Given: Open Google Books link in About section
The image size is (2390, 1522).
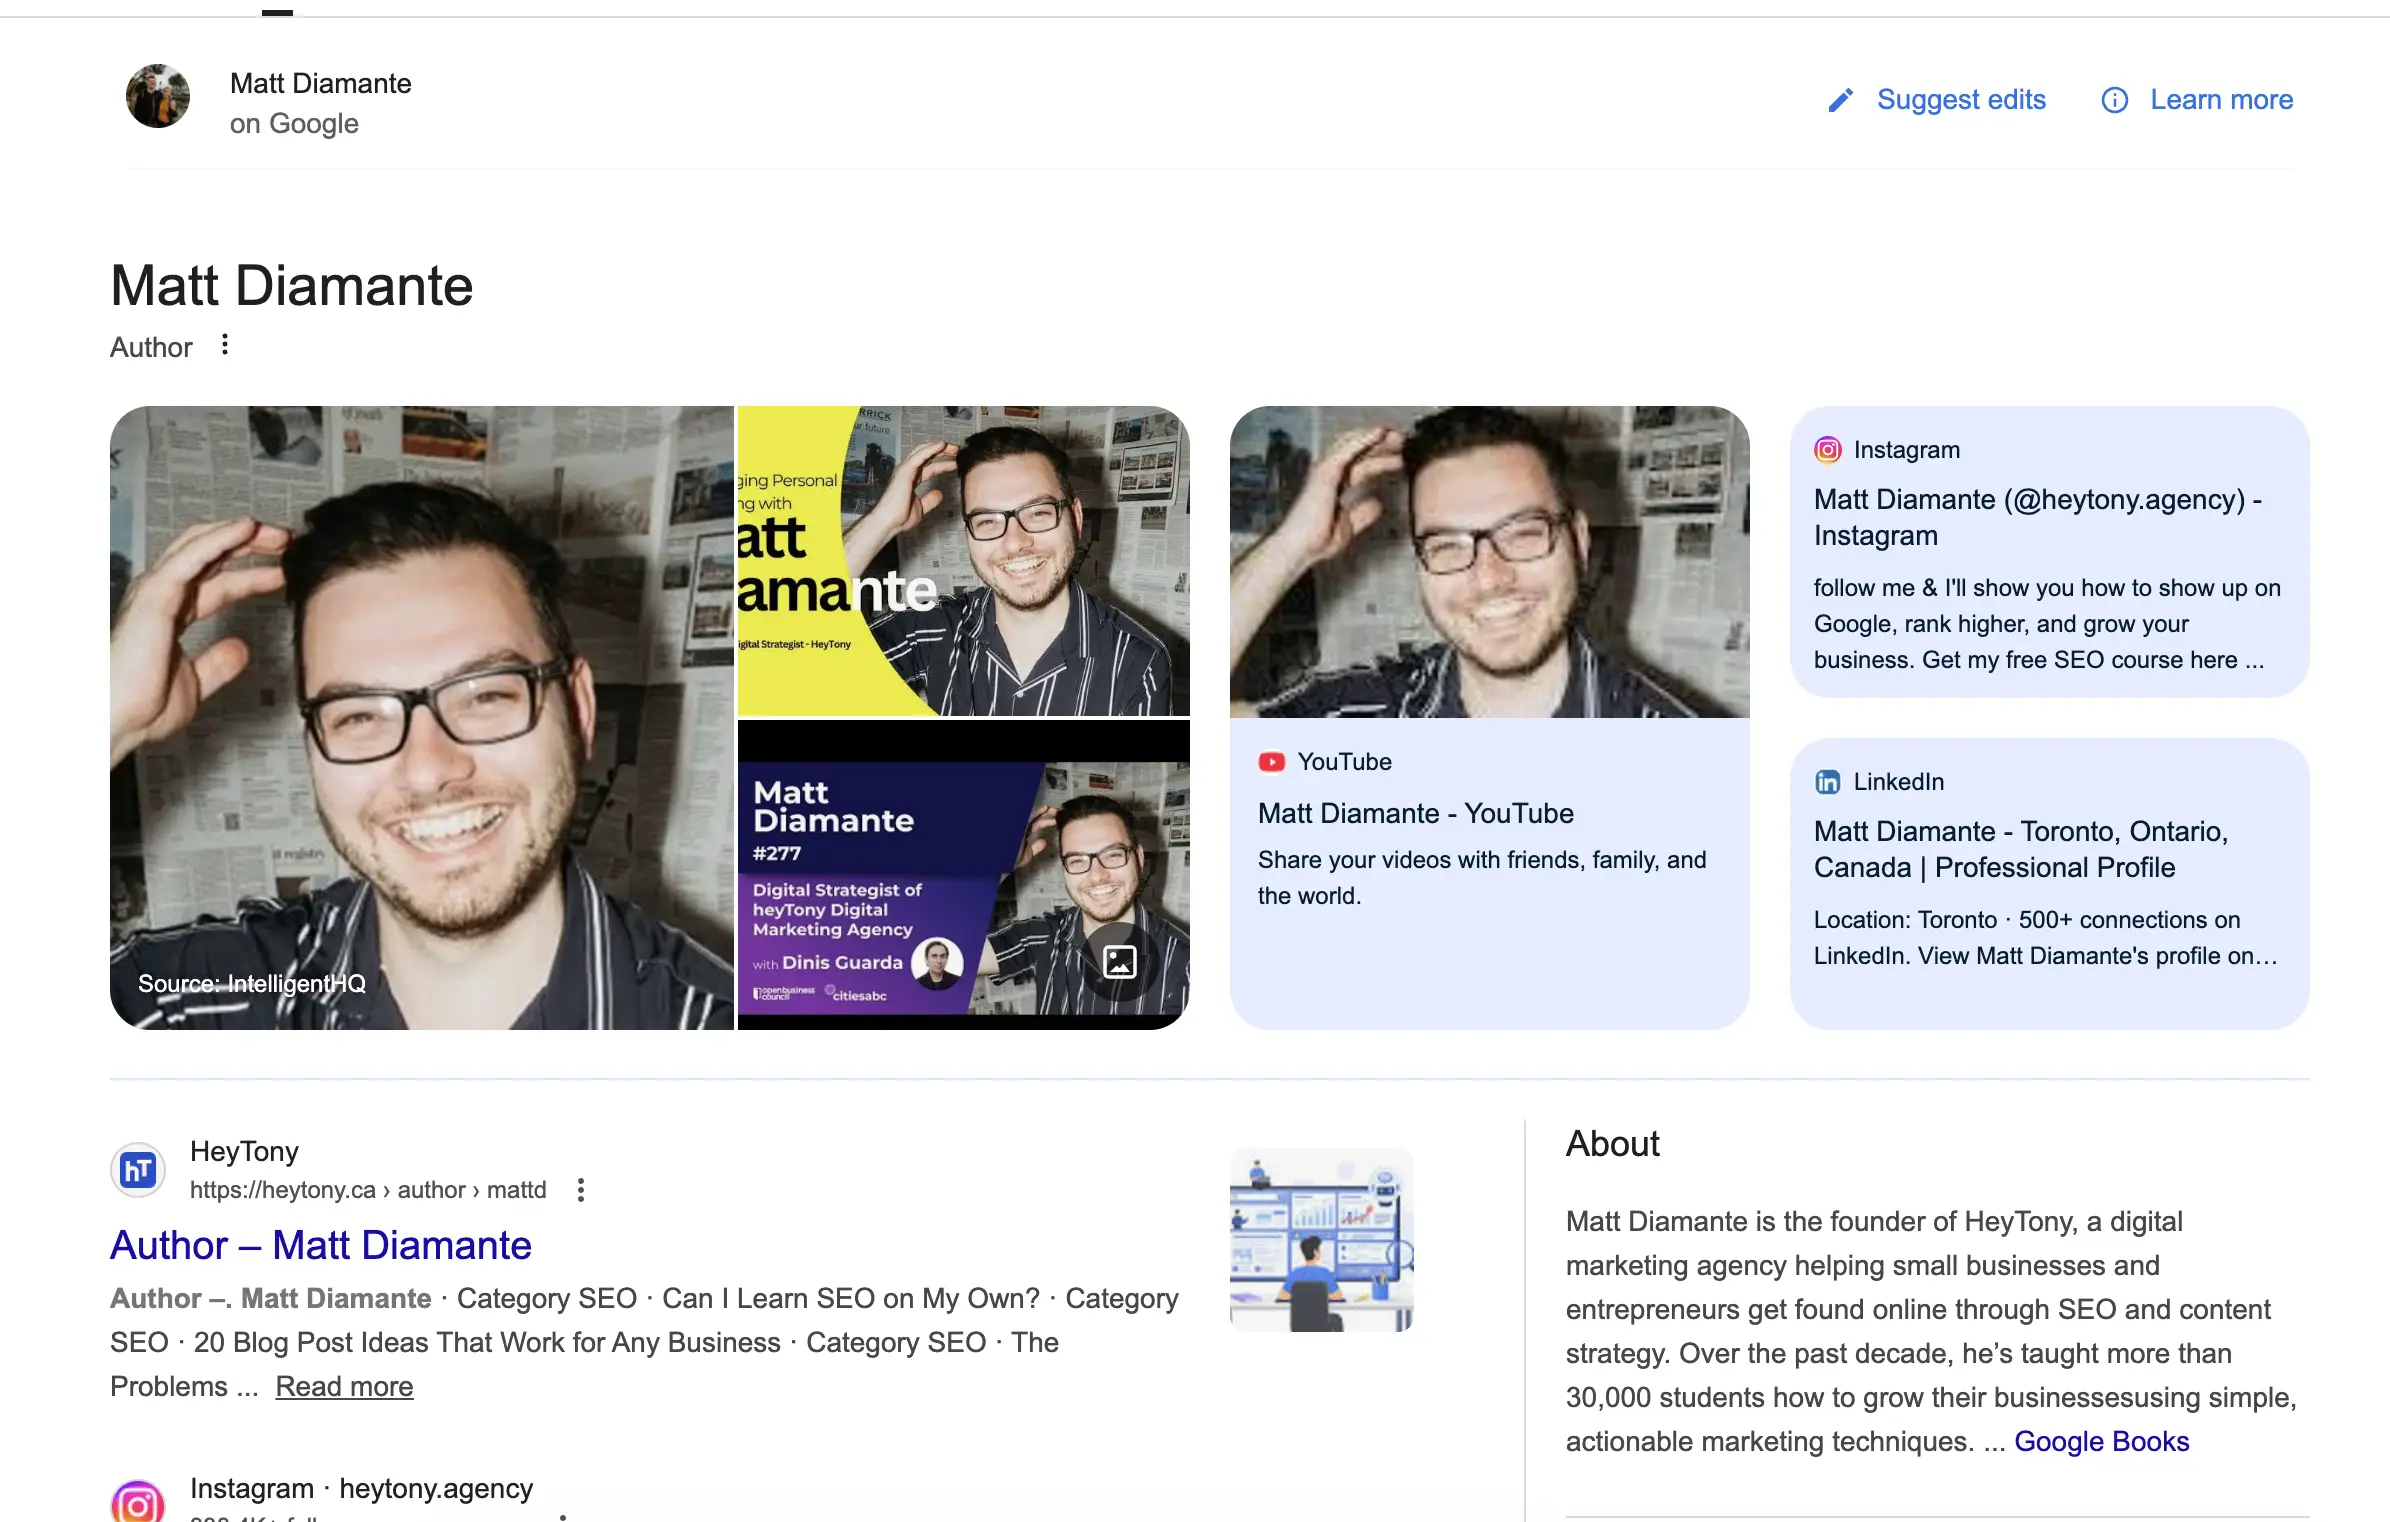Looking at the screenshot, I should pos(2101,1441).
